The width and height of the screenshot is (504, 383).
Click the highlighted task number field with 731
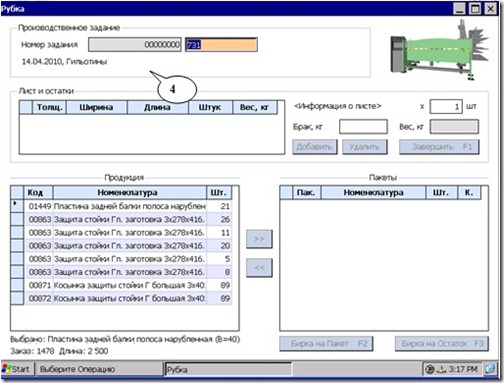click(221, 45)
